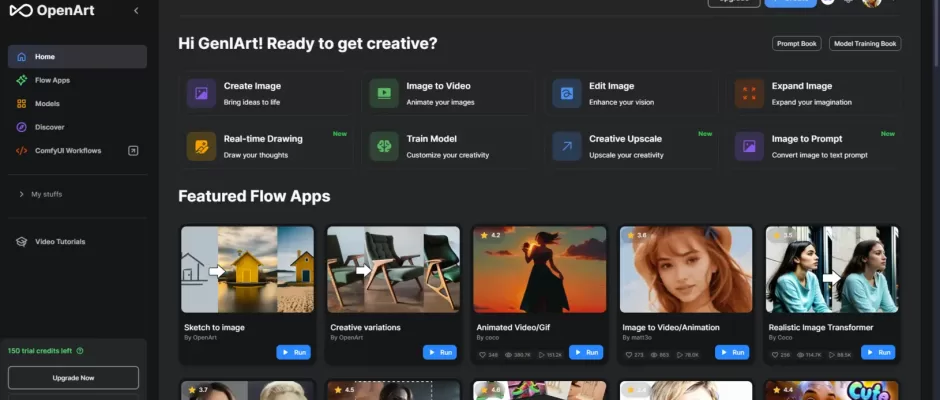This screenshot has height=400, width=940.
Task: Open the Model Training Book
Action: click(865, 44)
